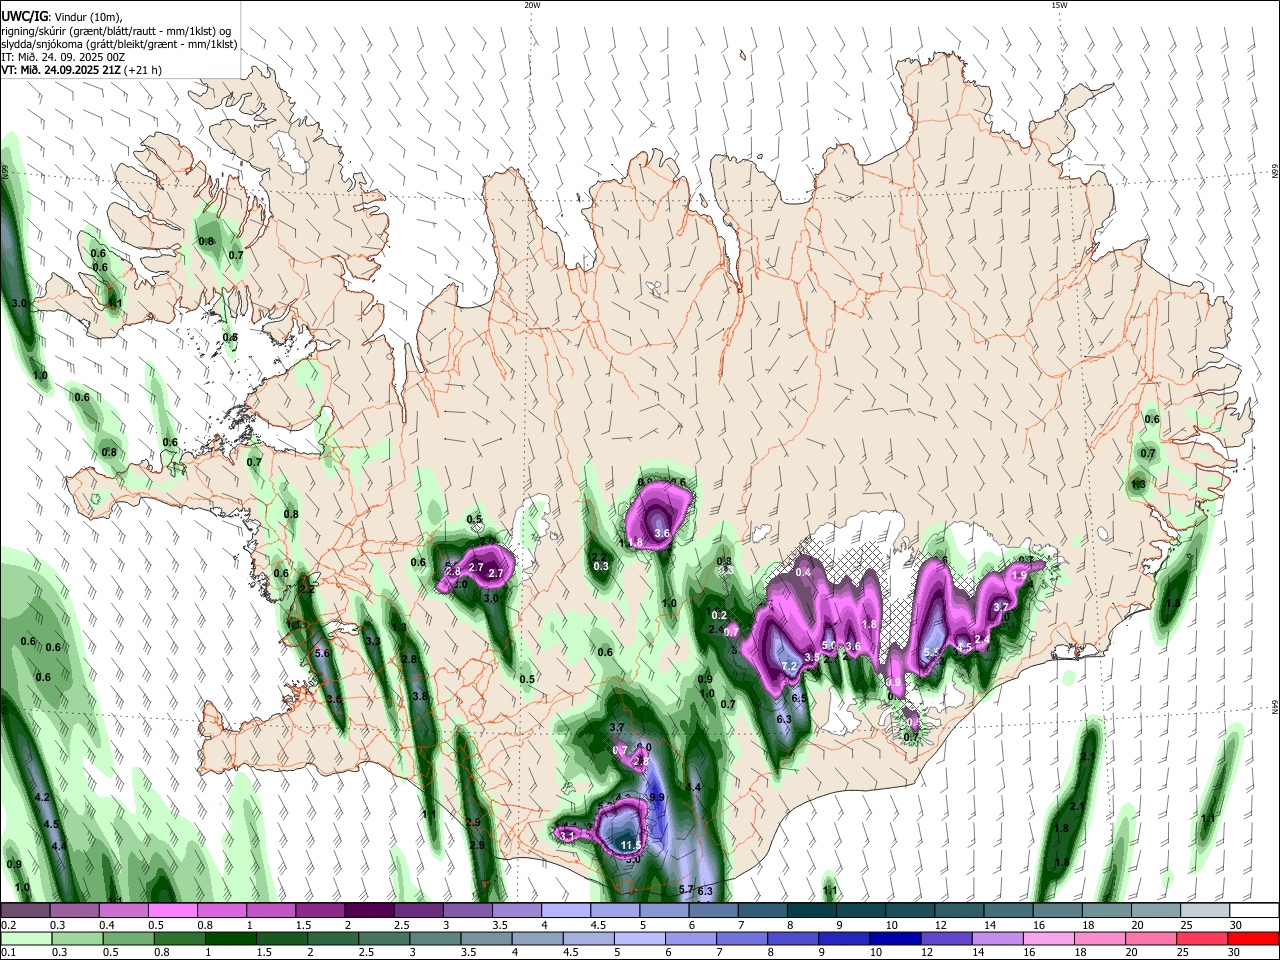The image size is (1280, 960).
Task: Select the violet 3 swatch in the top legend row
Action: click(468, 911)
